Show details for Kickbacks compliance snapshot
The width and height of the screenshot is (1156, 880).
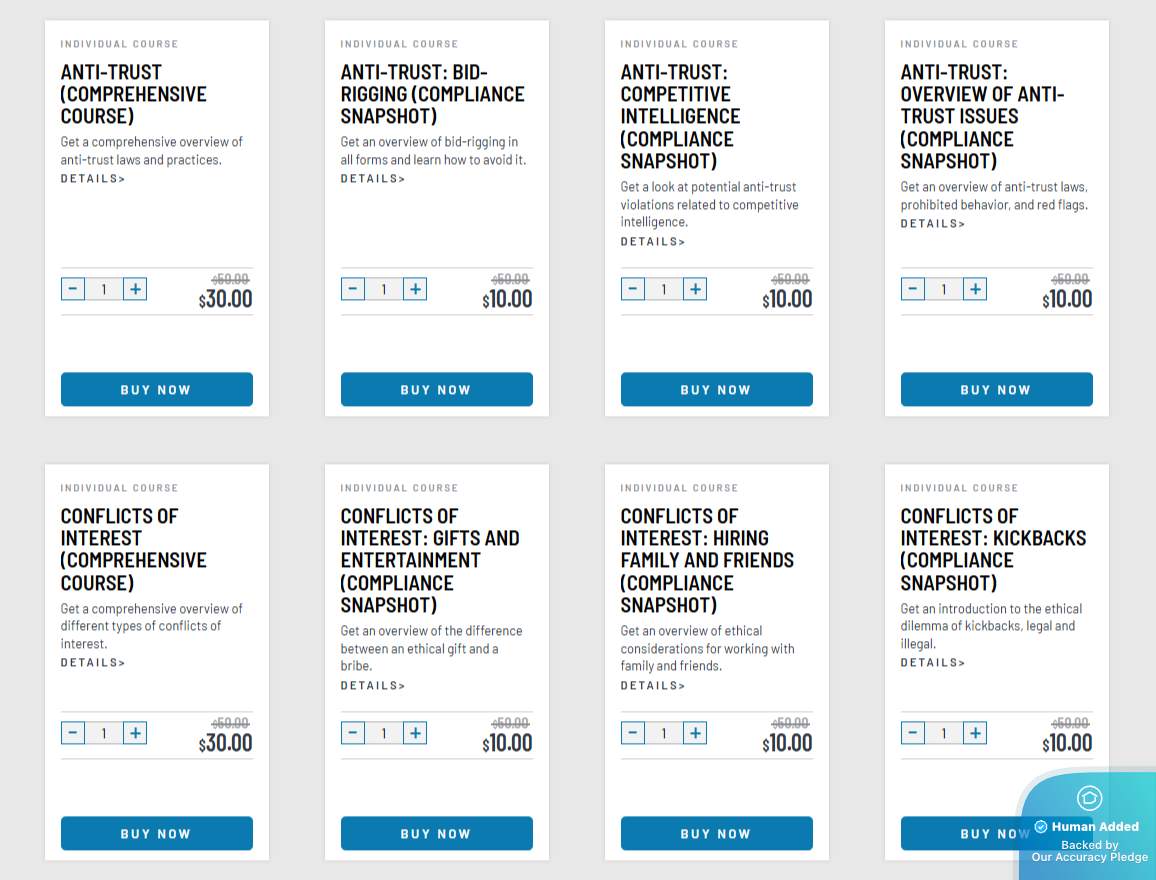[x=933, y=663]
